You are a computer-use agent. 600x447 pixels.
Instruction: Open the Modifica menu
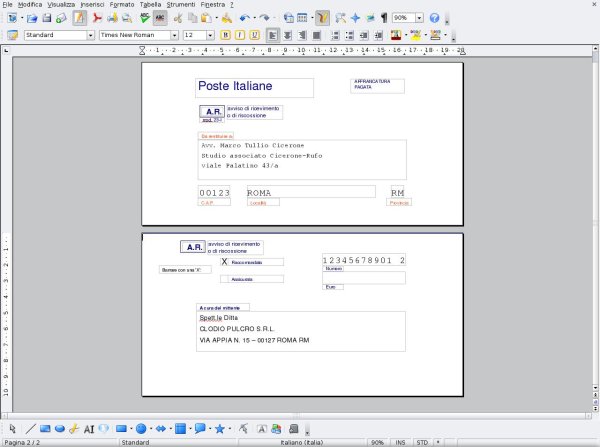[30, 5]
